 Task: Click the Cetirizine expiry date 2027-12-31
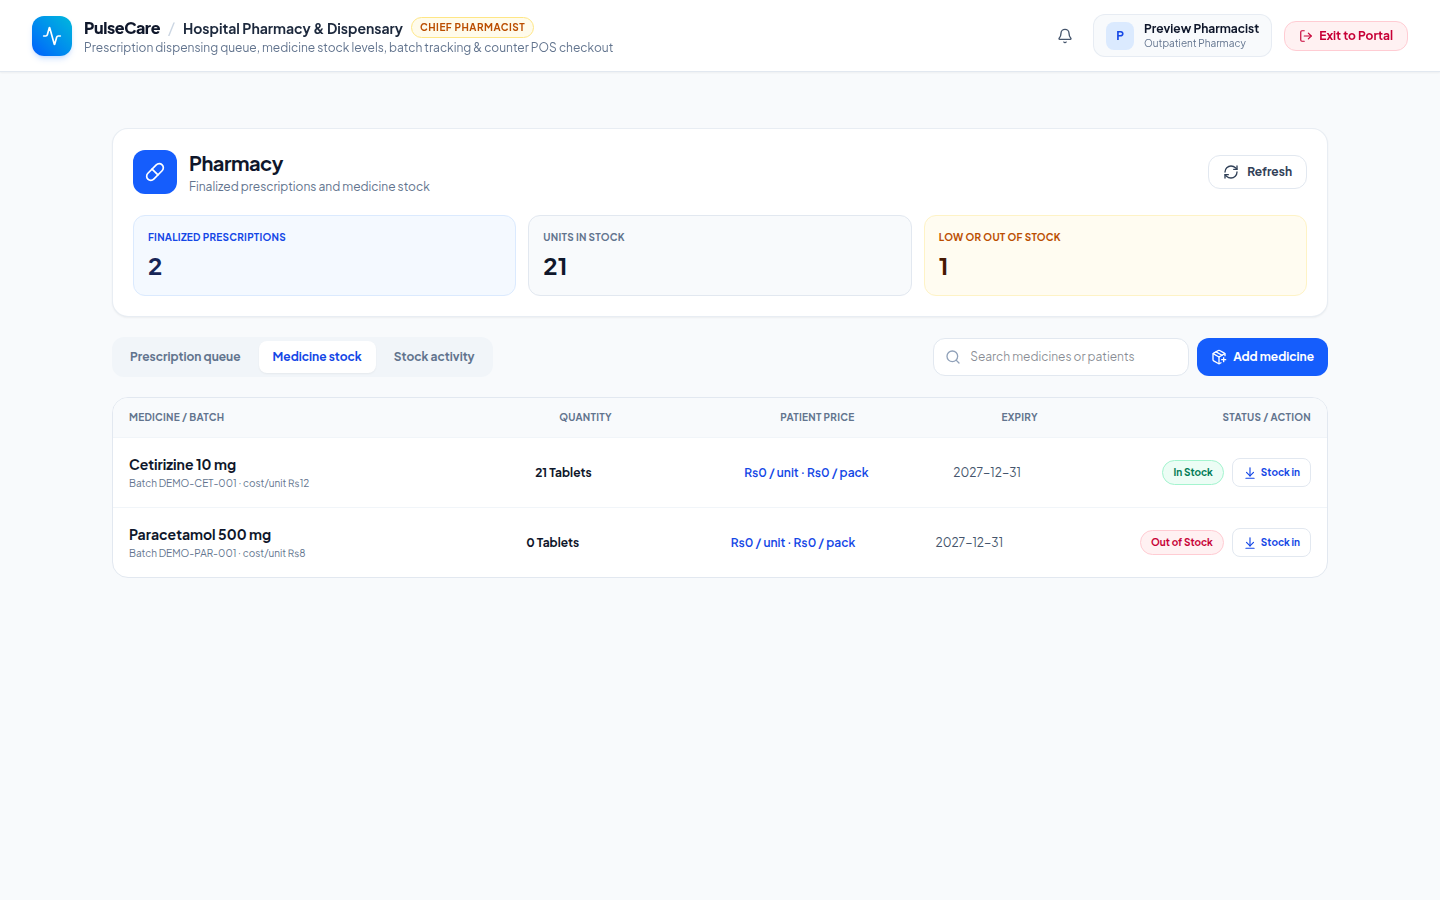(x=987, y=473)
